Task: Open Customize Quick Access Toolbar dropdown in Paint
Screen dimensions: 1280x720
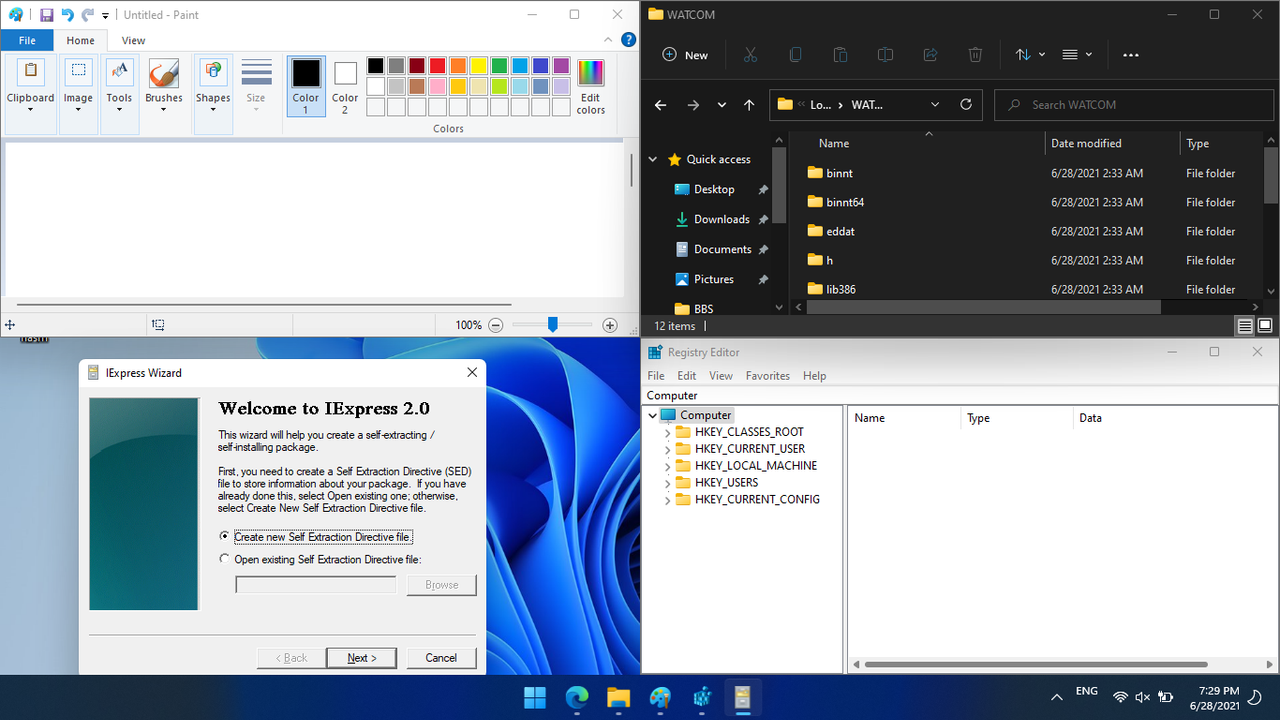Action: point(105,16)
